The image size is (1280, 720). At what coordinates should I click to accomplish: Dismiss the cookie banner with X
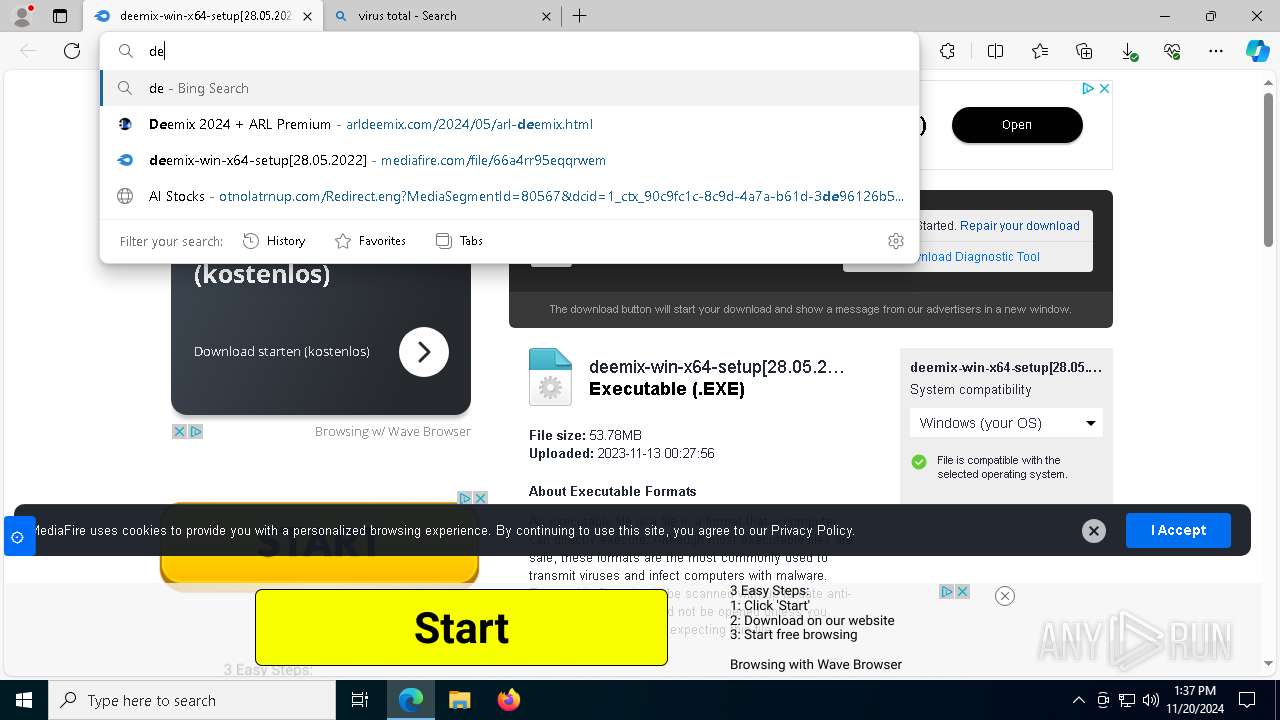[x=1094, y=531]
